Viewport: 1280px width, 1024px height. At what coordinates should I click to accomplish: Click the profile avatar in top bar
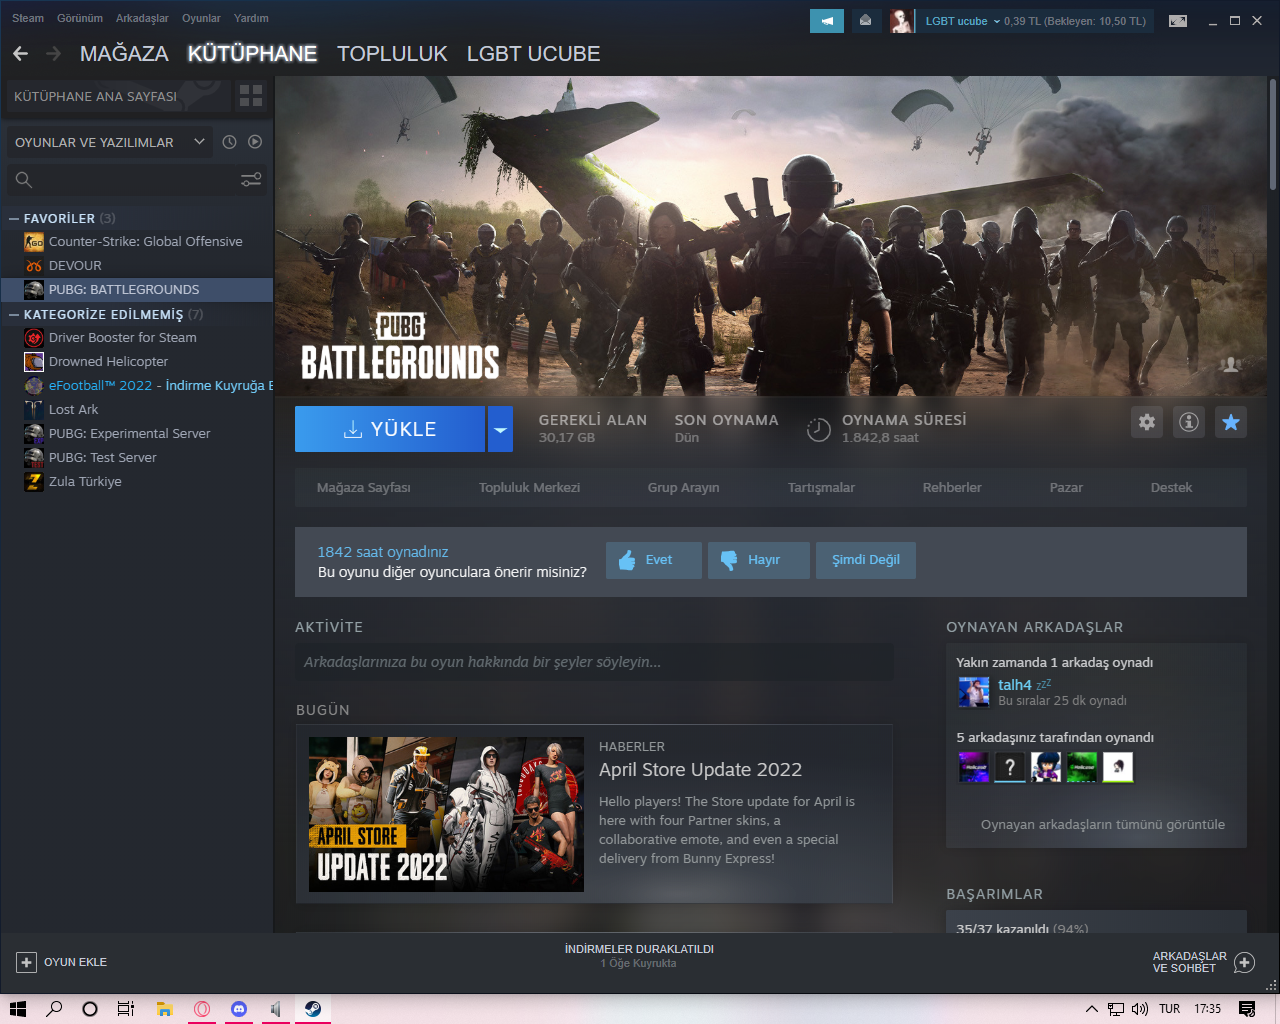click(901, 21)
